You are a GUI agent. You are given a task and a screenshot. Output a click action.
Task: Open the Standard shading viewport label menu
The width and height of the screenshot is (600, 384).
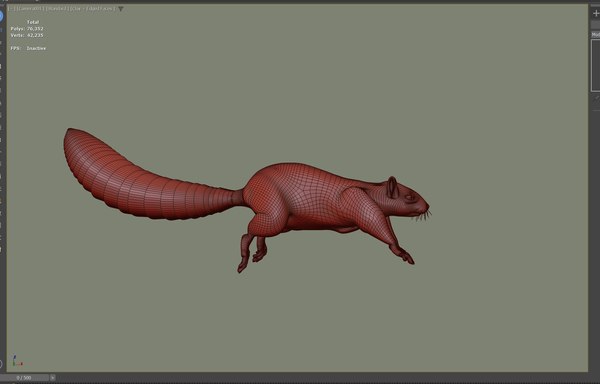[57, 8]
